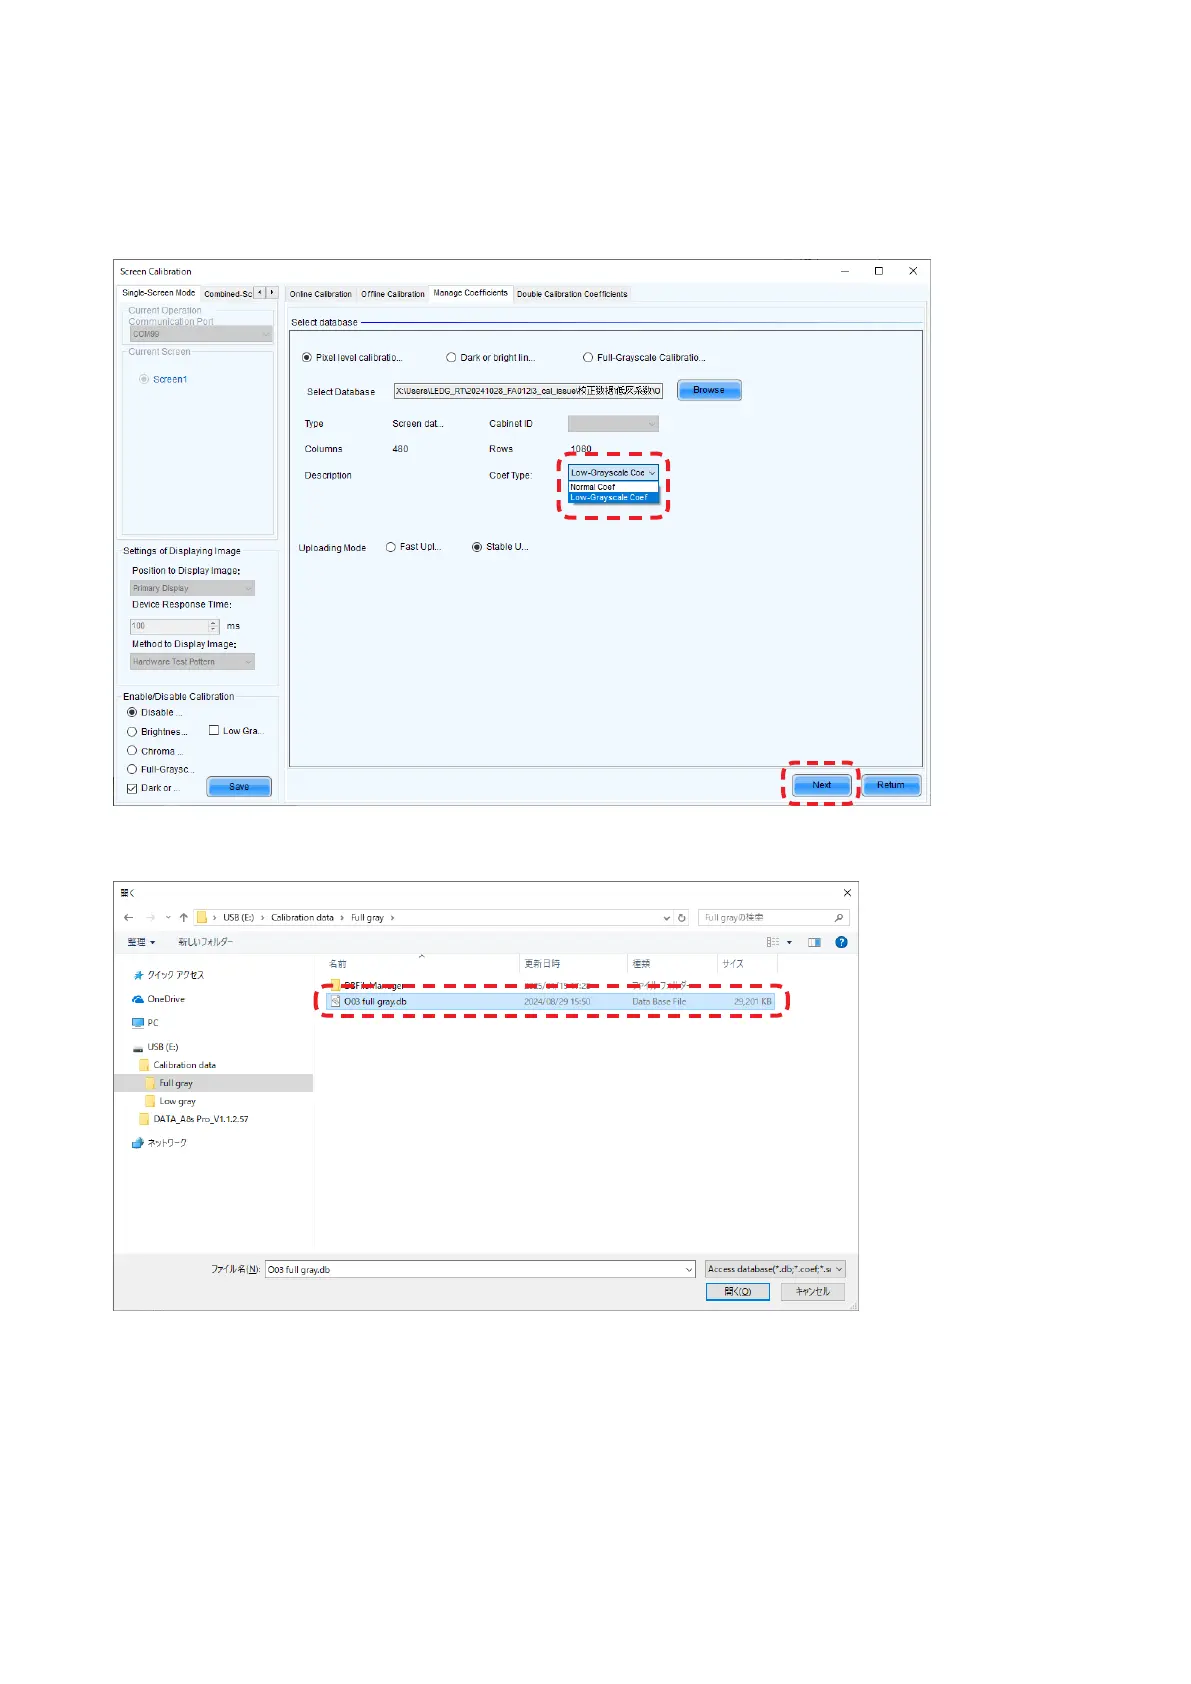Open the file name combo box dropdown
The height and width of the screenshot is (1684, 1191).
pyautogui.click(x=688, y=1269)
